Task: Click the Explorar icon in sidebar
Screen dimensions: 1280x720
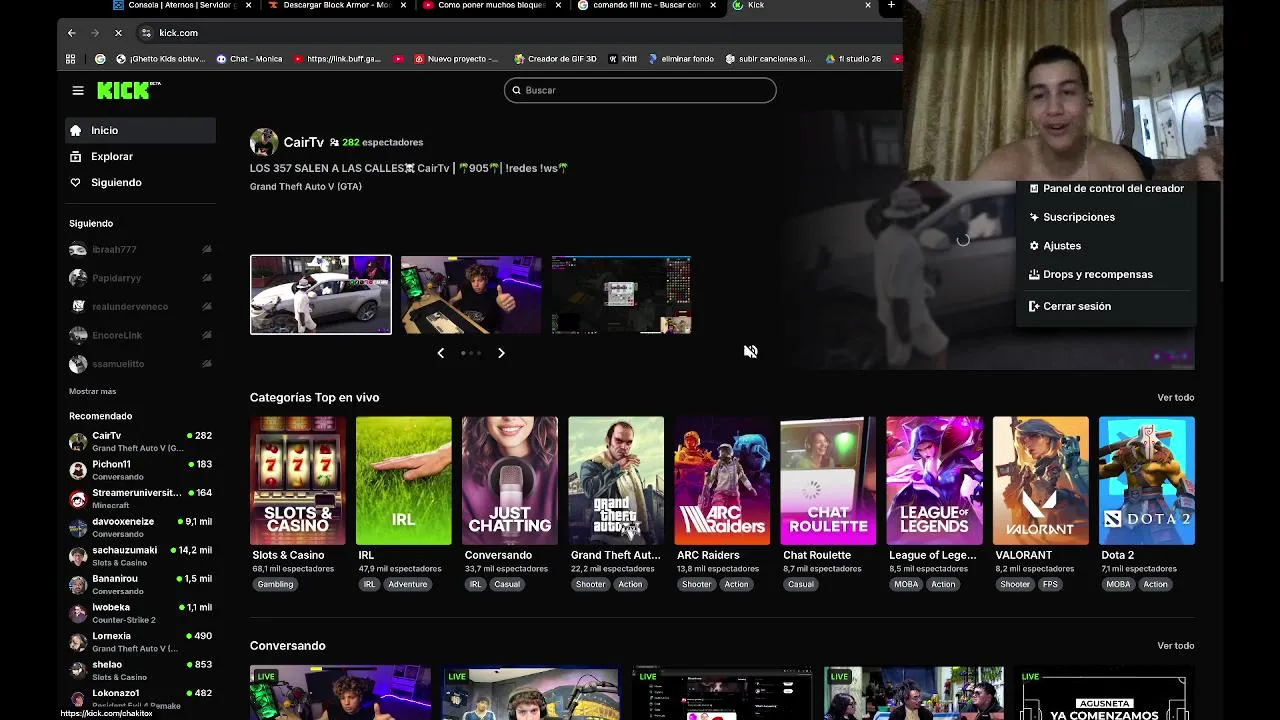Action: [x=75, y=156]
